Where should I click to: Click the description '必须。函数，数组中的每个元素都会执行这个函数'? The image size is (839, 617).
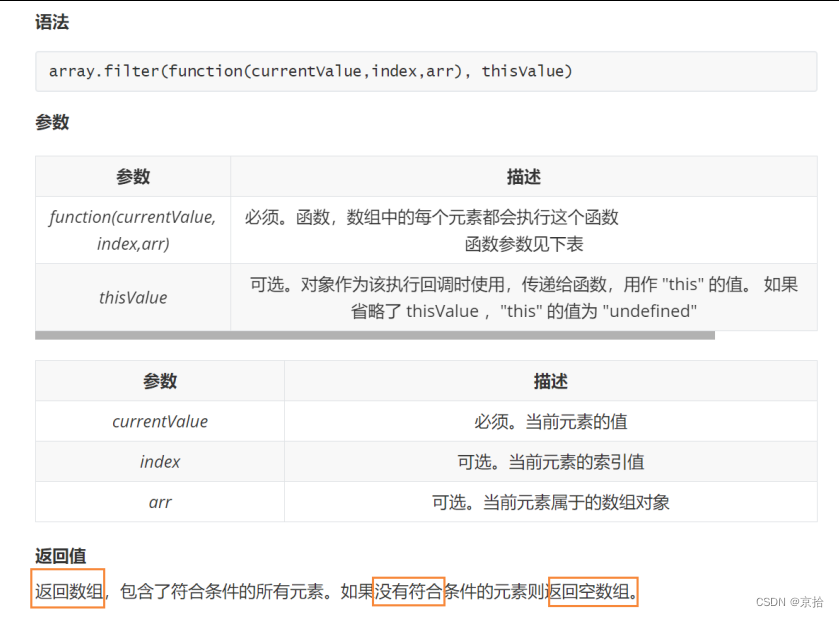(x=431, y=217)
